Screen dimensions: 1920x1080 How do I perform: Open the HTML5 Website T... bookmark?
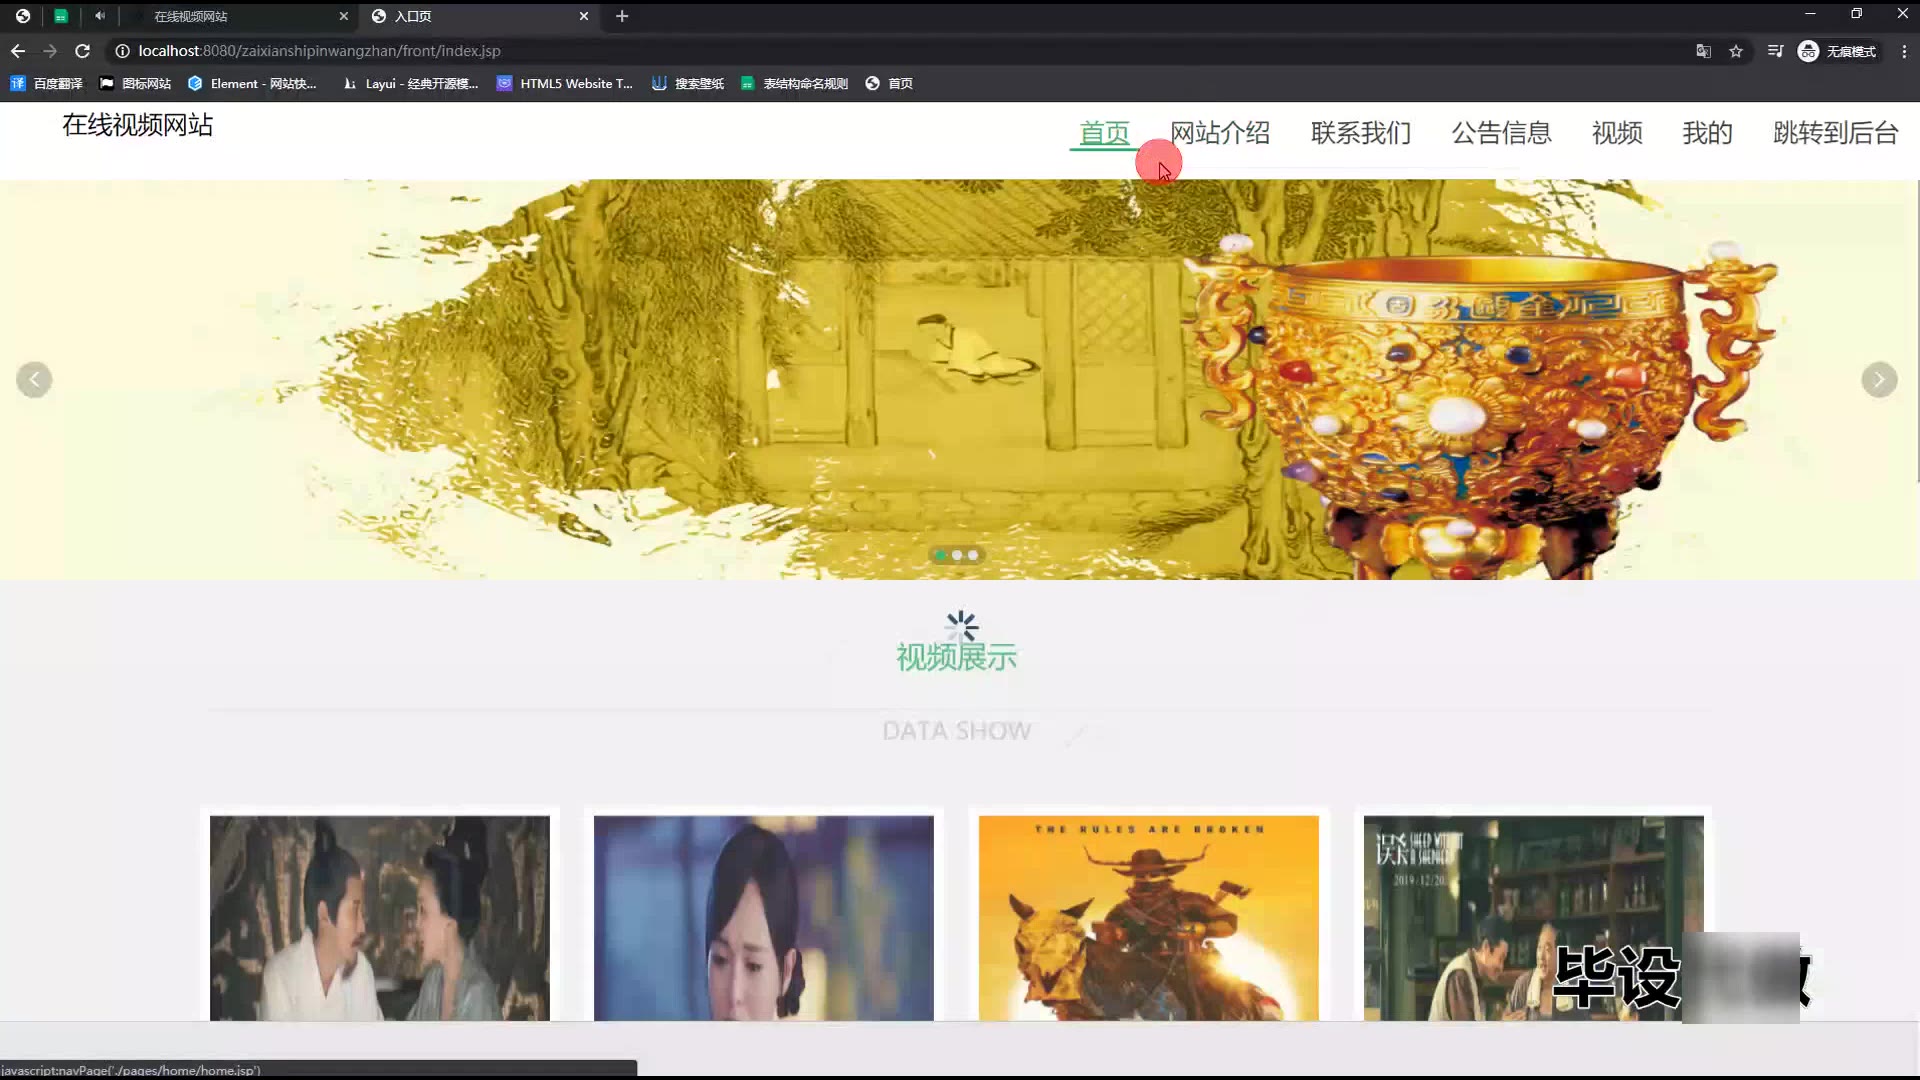[565, 84]
